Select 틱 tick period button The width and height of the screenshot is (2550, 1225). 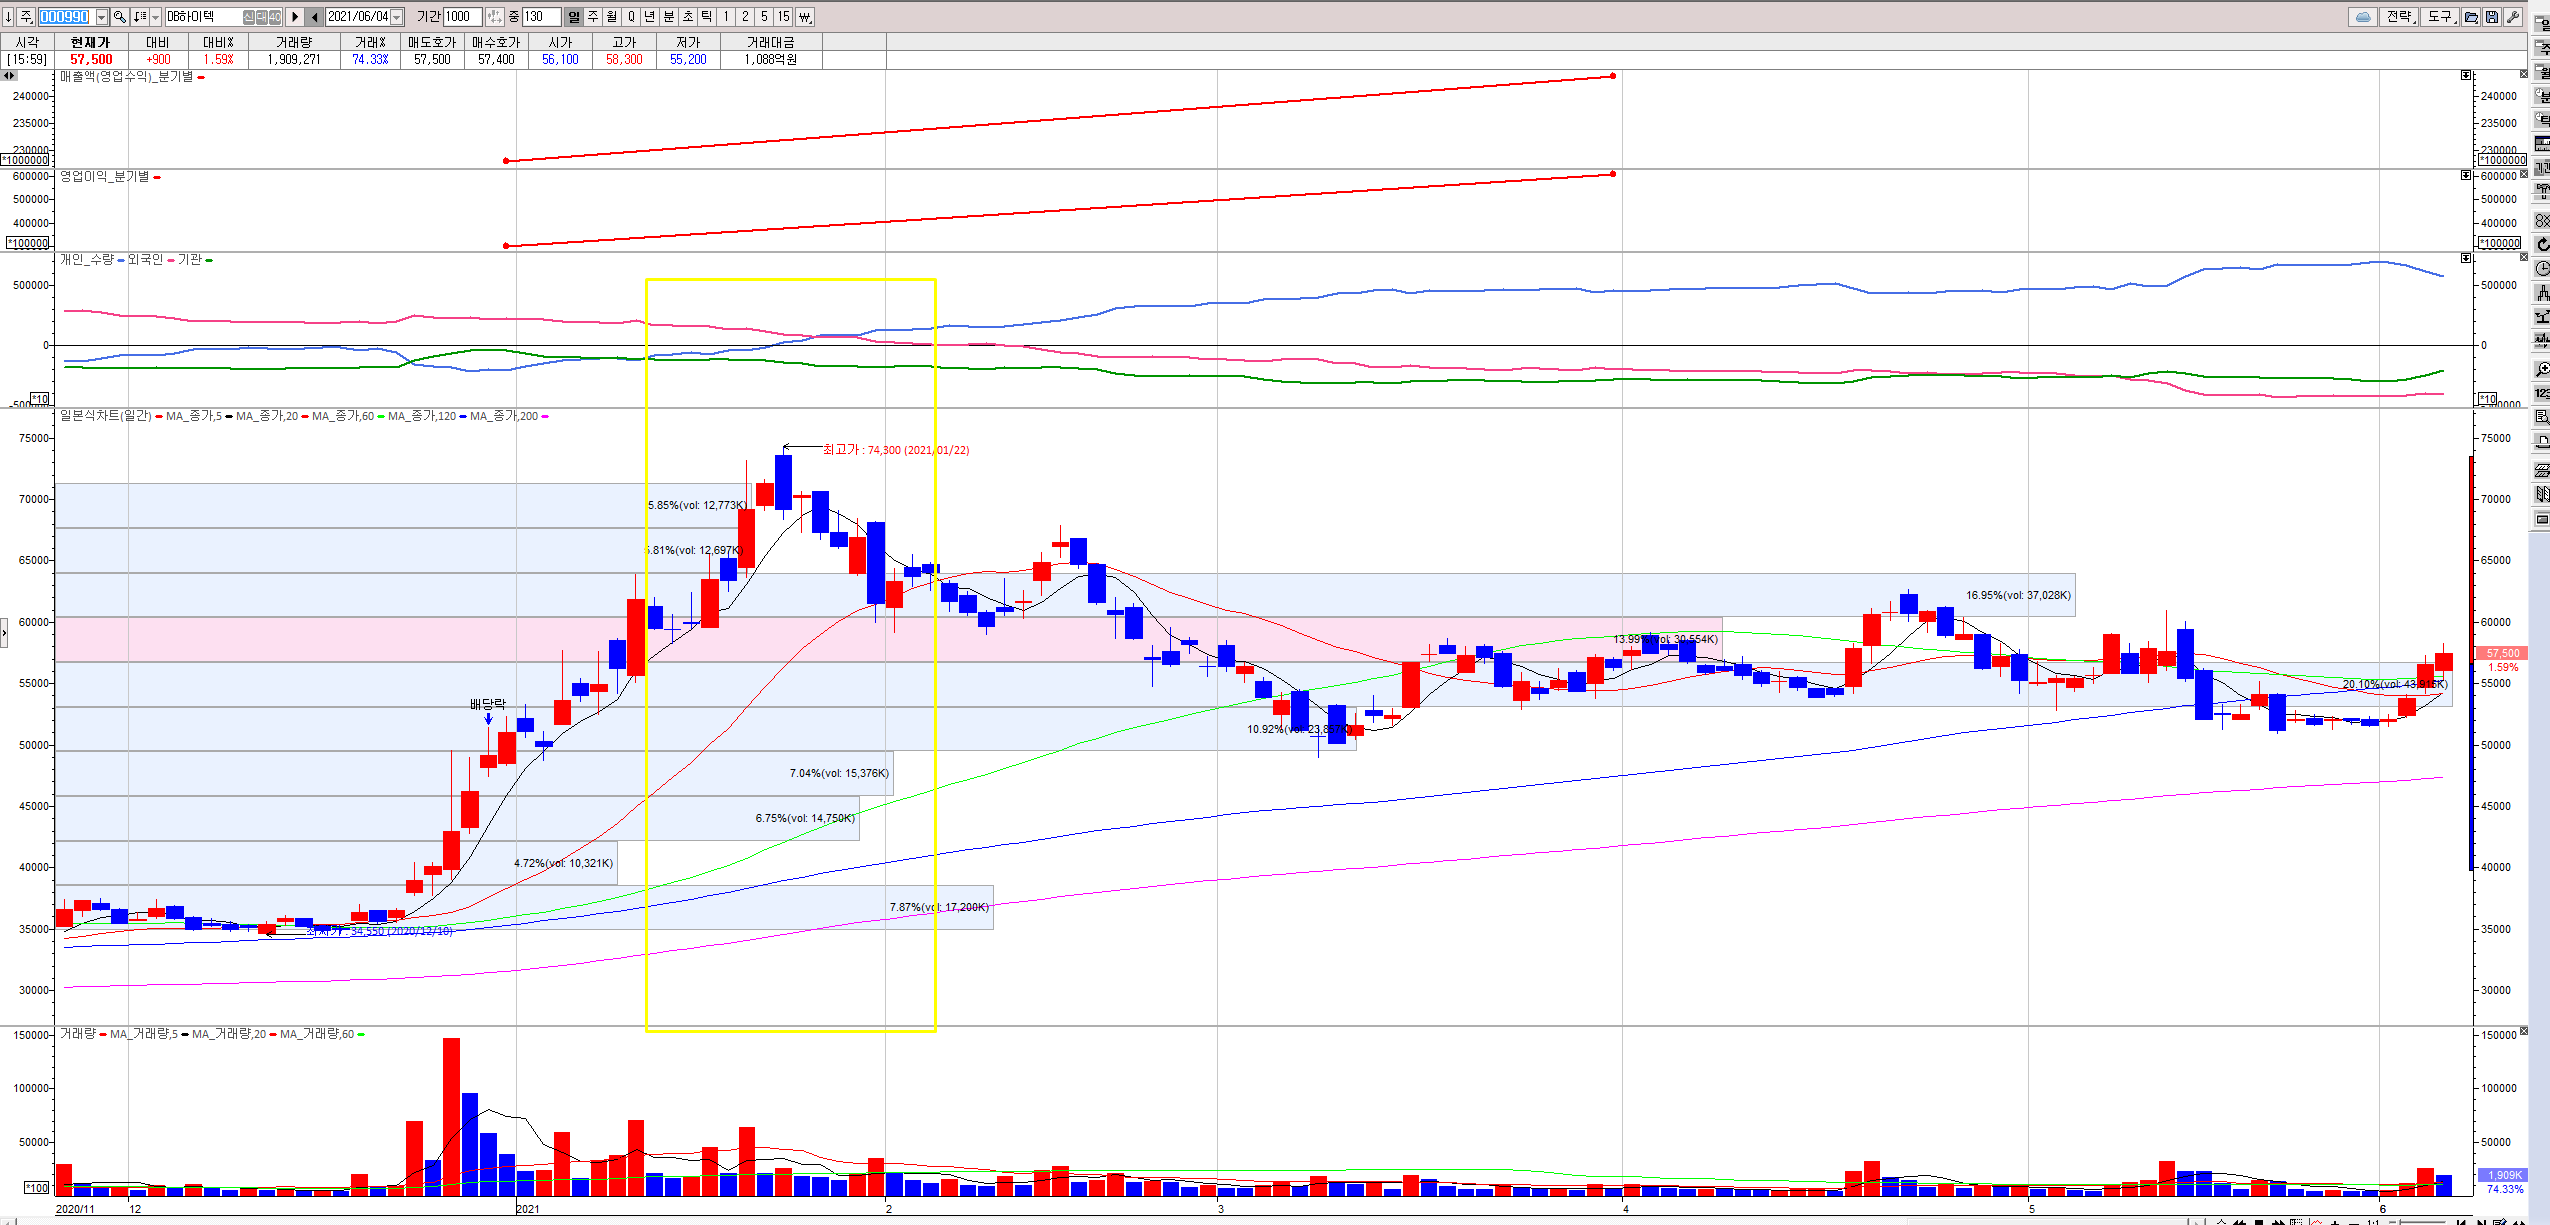pyautogui.click(x=706, y=17)
